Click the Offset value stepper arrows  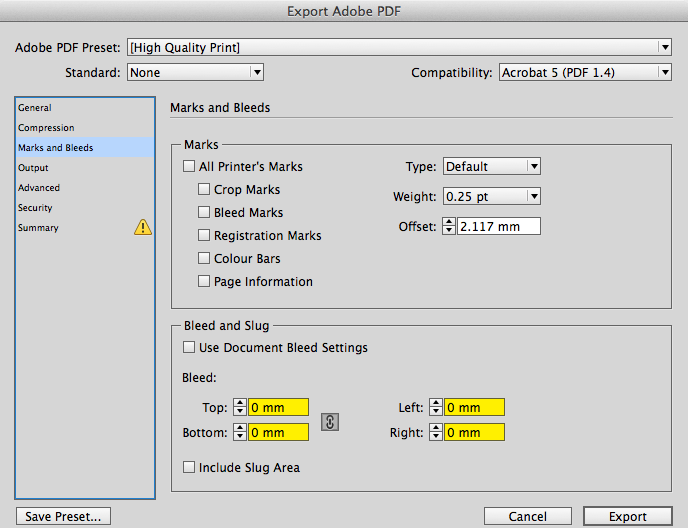point(449,226)
